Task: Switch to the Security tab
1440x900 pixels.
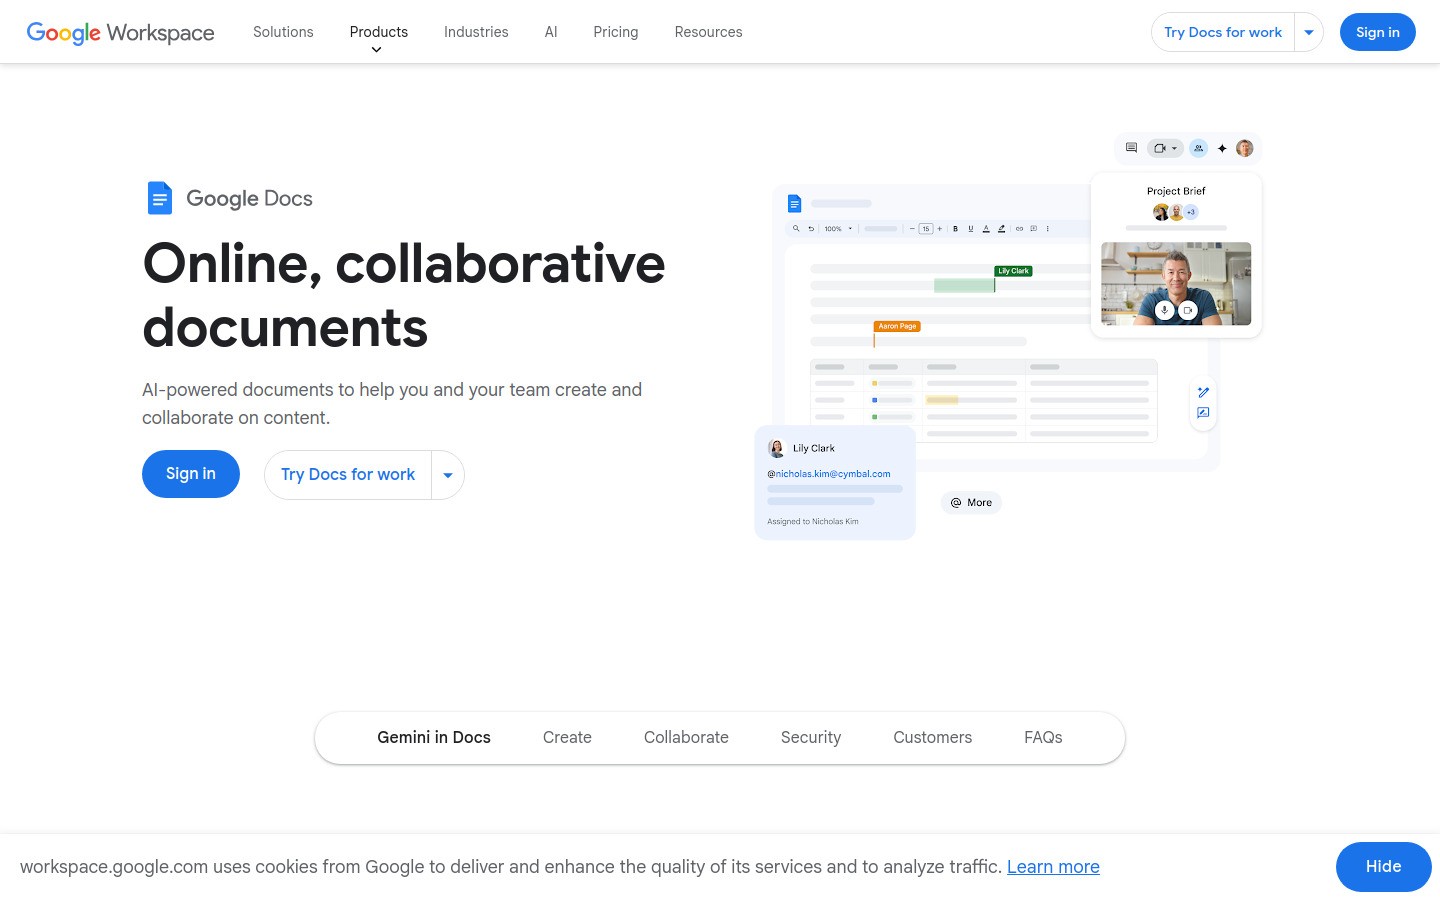Action: (810, 737)
